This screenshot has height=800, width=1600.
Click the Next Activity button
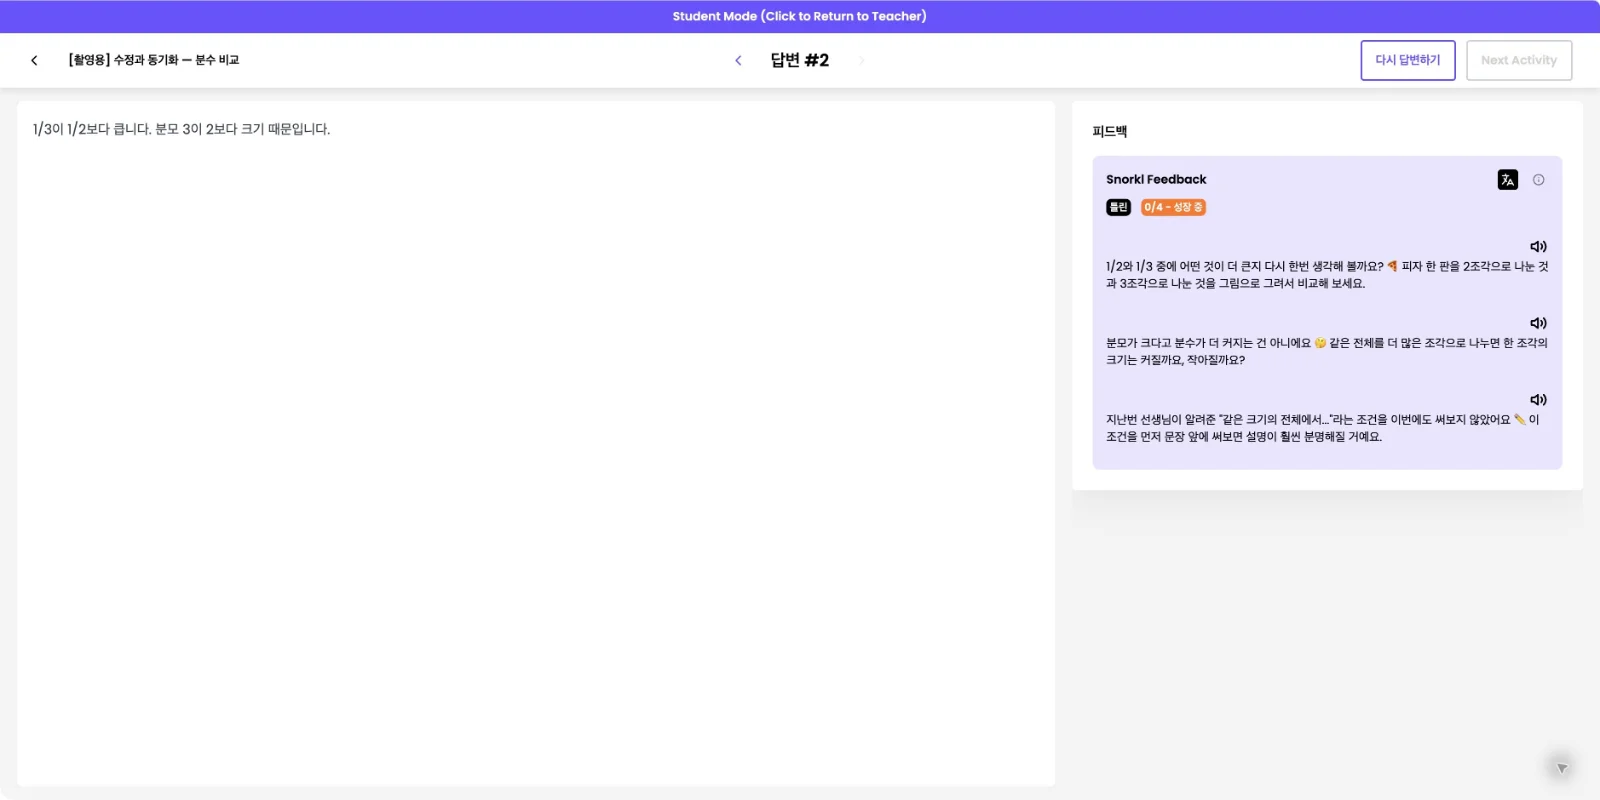(x=1518, y=60)
